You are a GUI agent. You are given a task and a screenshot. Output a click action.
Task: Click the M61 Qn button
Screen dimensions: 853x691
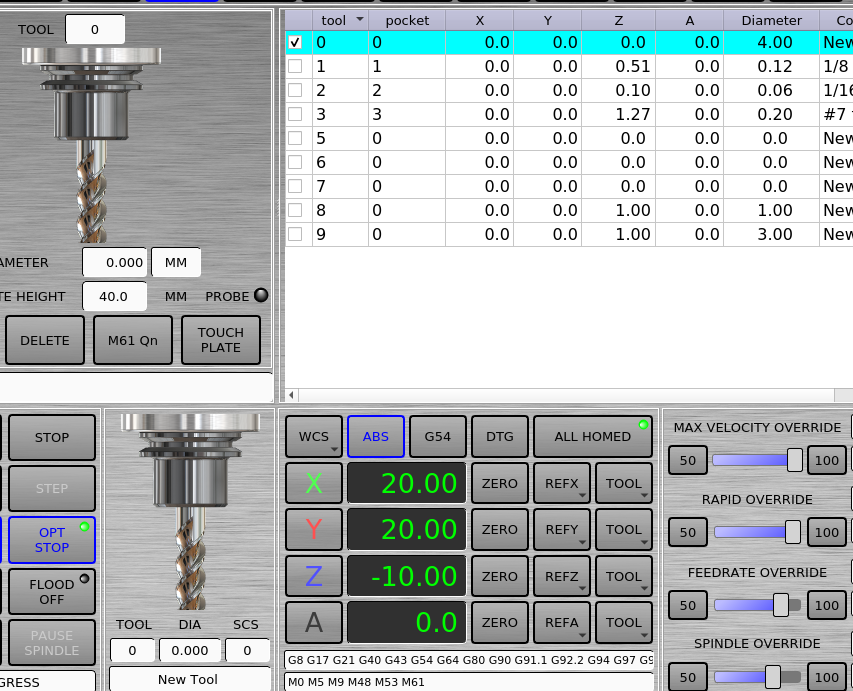(133, 340)
